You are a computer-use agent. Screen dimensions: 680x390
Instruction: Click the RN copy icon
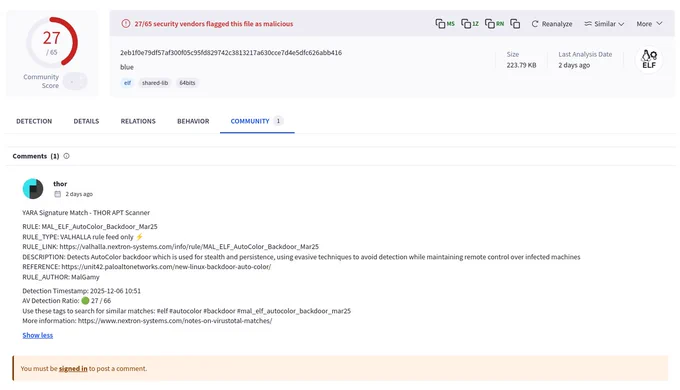[494, 23]
